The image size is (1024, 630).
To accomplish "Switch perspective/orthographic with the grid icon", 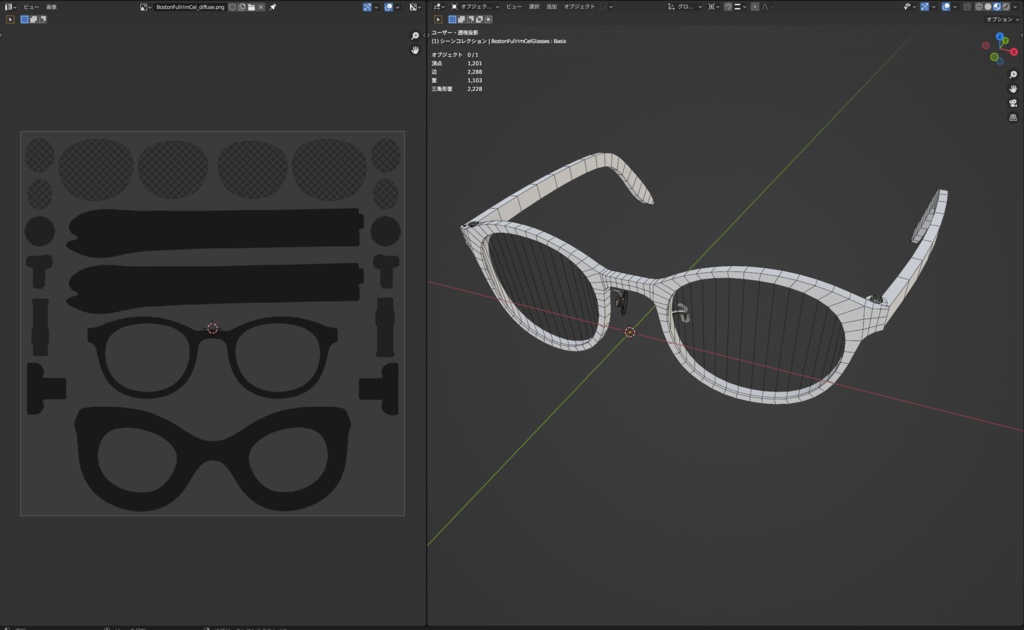I will coord(1013,118).
